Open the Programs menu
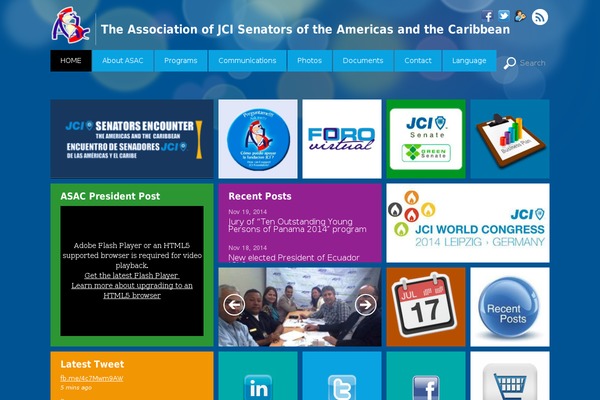The height and width of the screenshot is (400, 600). [181, 60]
